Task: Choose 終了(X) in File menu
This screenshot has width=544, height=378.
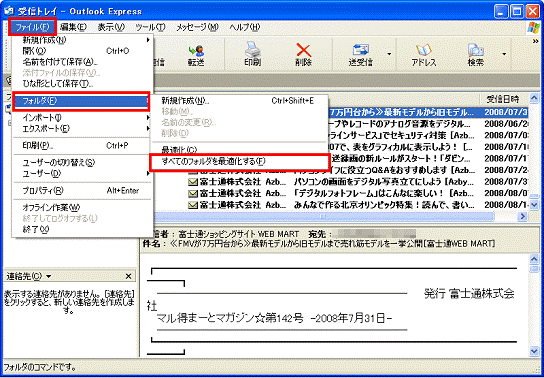Action: (x=83, y=229)
